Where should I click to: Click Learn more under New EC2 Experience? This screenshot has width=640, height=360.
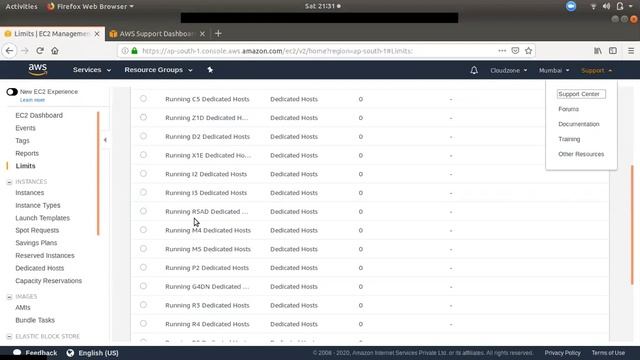pyautogui.click(x=32, y=100)
